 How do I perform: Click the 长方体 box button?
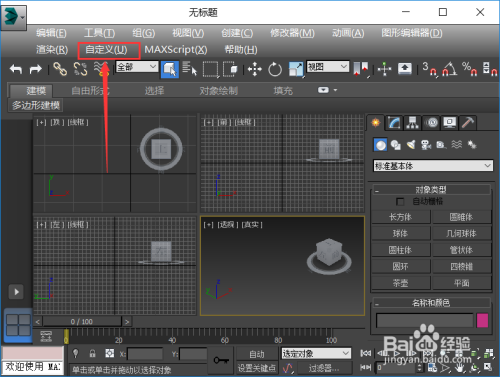[x=400, y=217]
